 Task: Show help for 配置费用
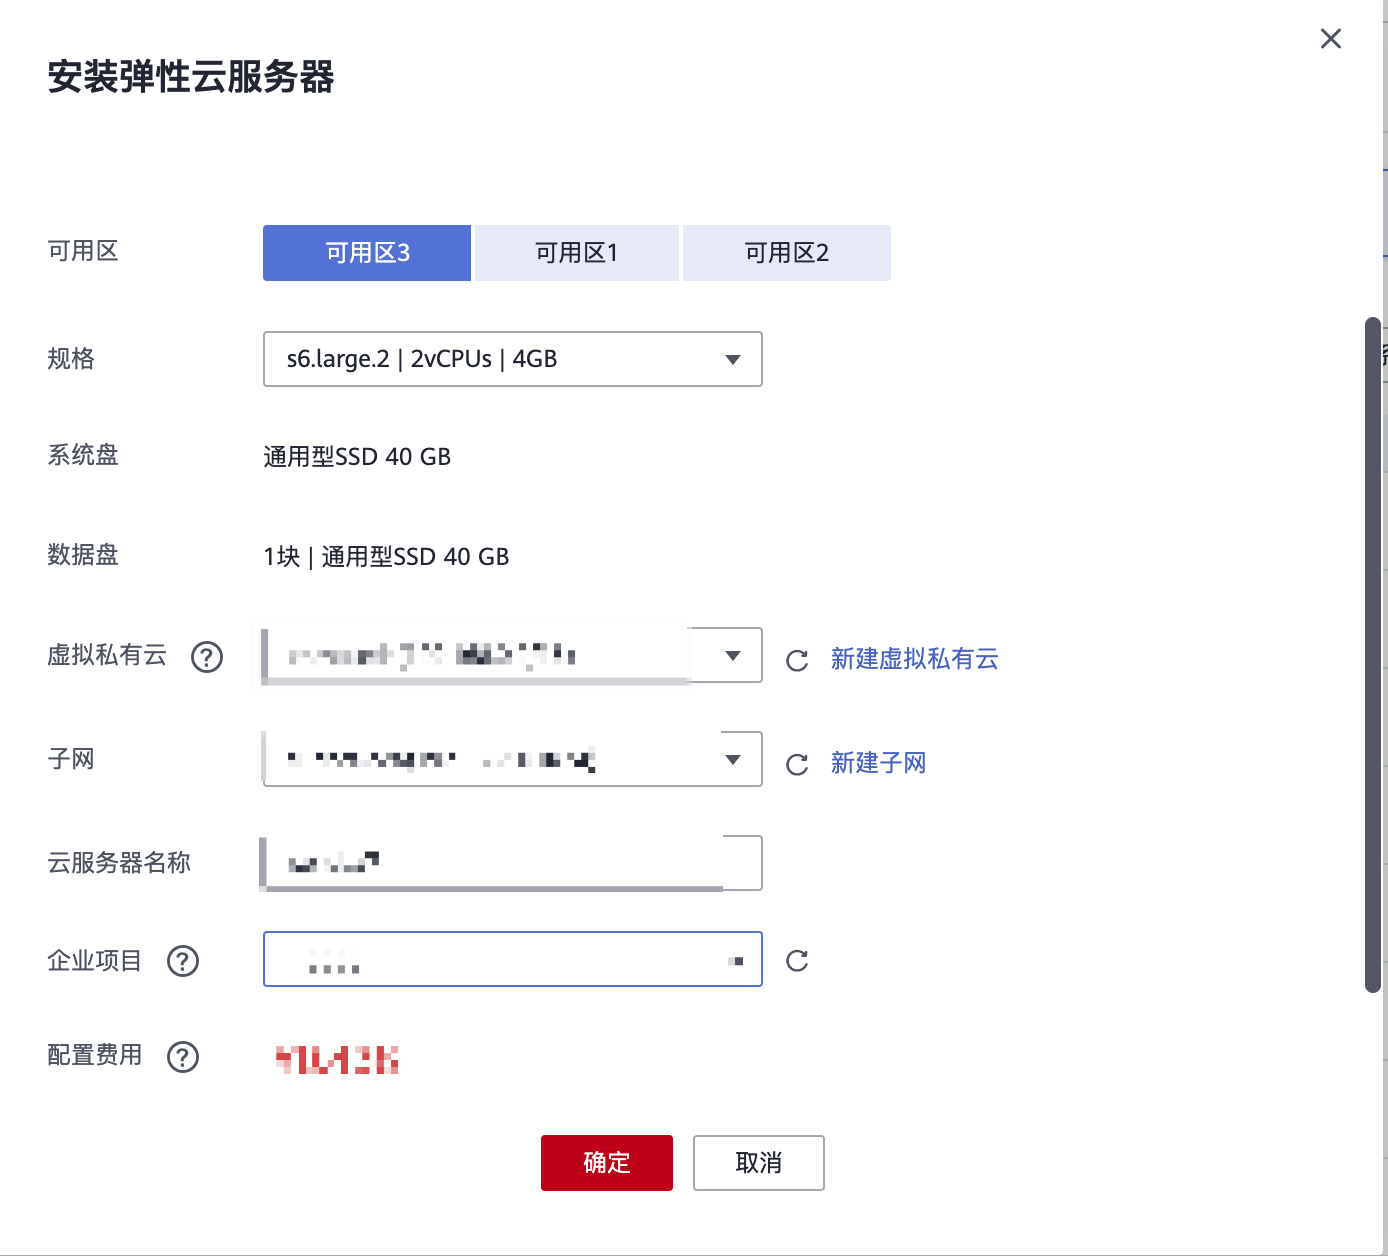tap(183, 1057)
